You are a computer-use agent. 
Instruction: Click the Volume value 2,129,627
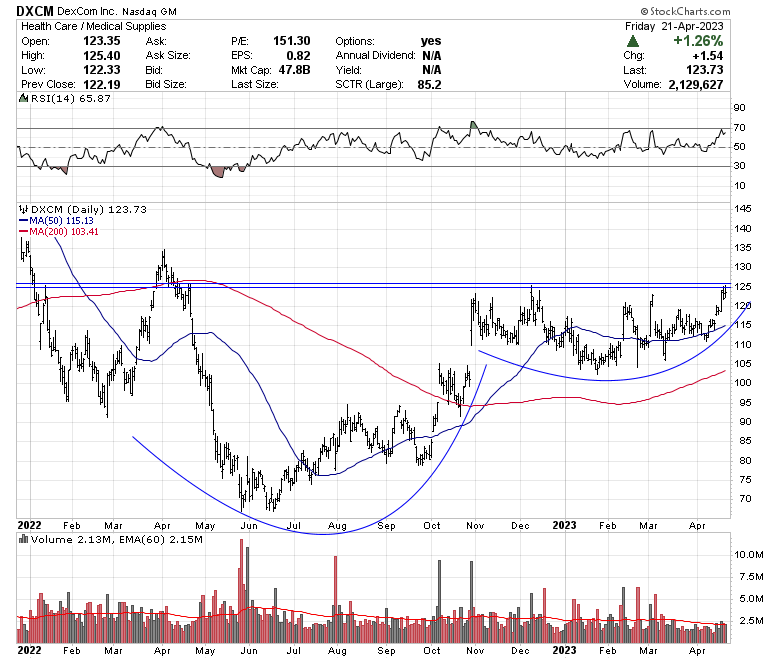pyautogui.click(x=696, y=84)
